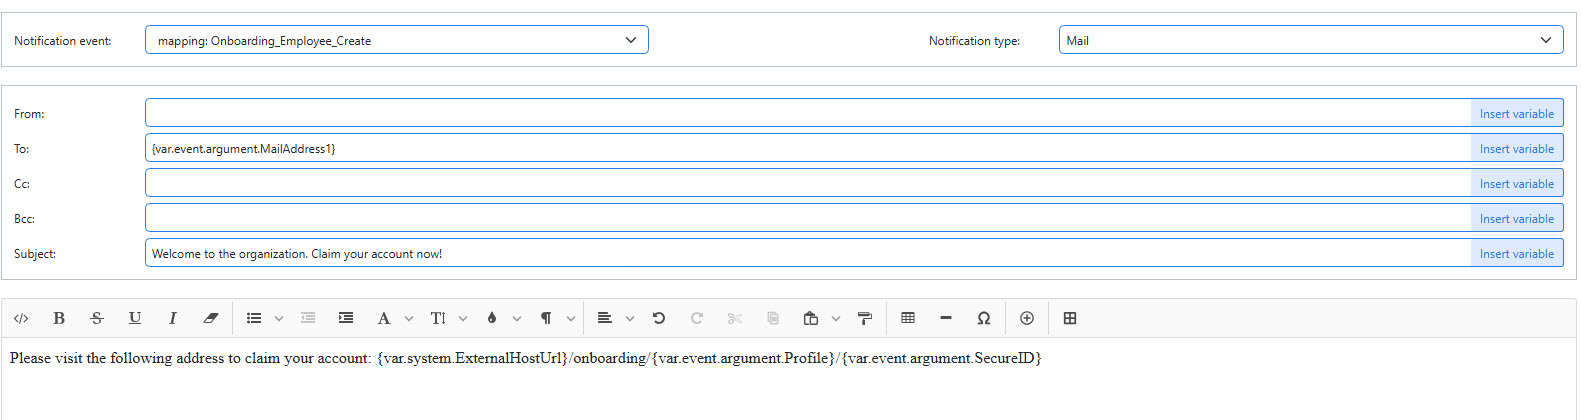Open paragraph format pilcrow button
1581x420 pixels.
(546, 318)
